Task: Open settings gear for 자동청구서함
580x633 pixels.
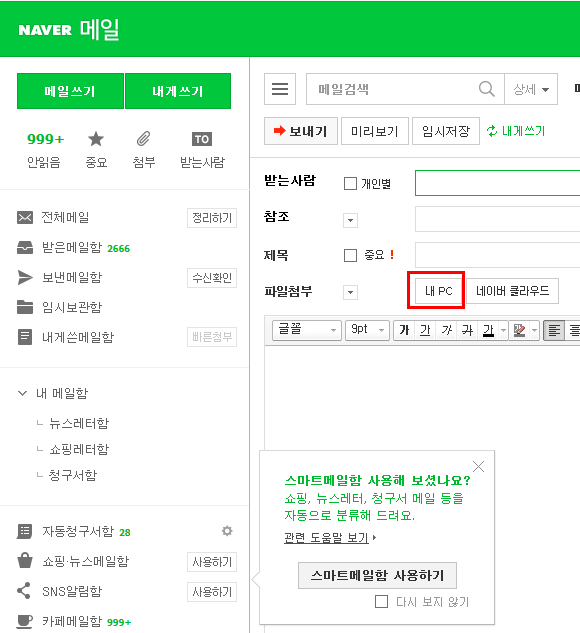Action: point(227,531)
